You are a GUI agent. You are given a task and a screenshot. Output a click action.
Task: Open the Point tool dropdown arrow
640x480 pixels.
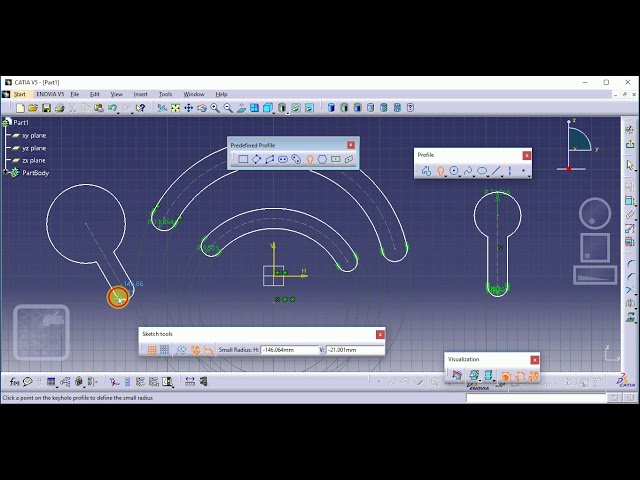(529, 176)
